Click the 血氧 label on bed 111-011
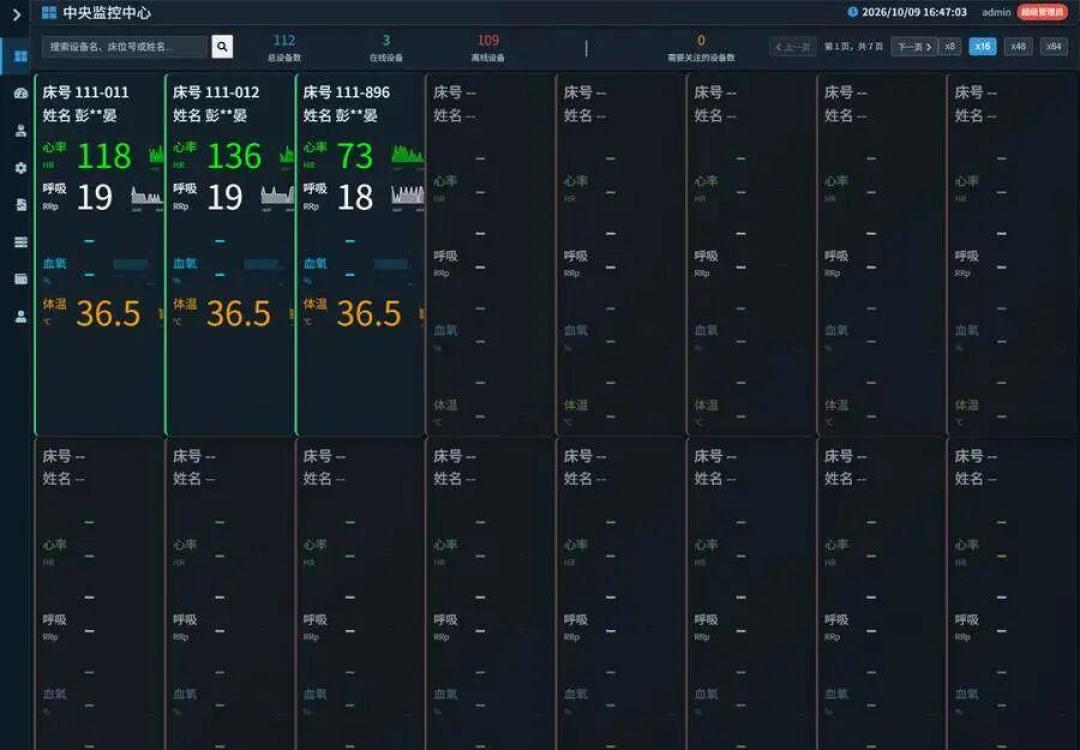This screenshot has height=750, width=1080. tap(54, 263)
